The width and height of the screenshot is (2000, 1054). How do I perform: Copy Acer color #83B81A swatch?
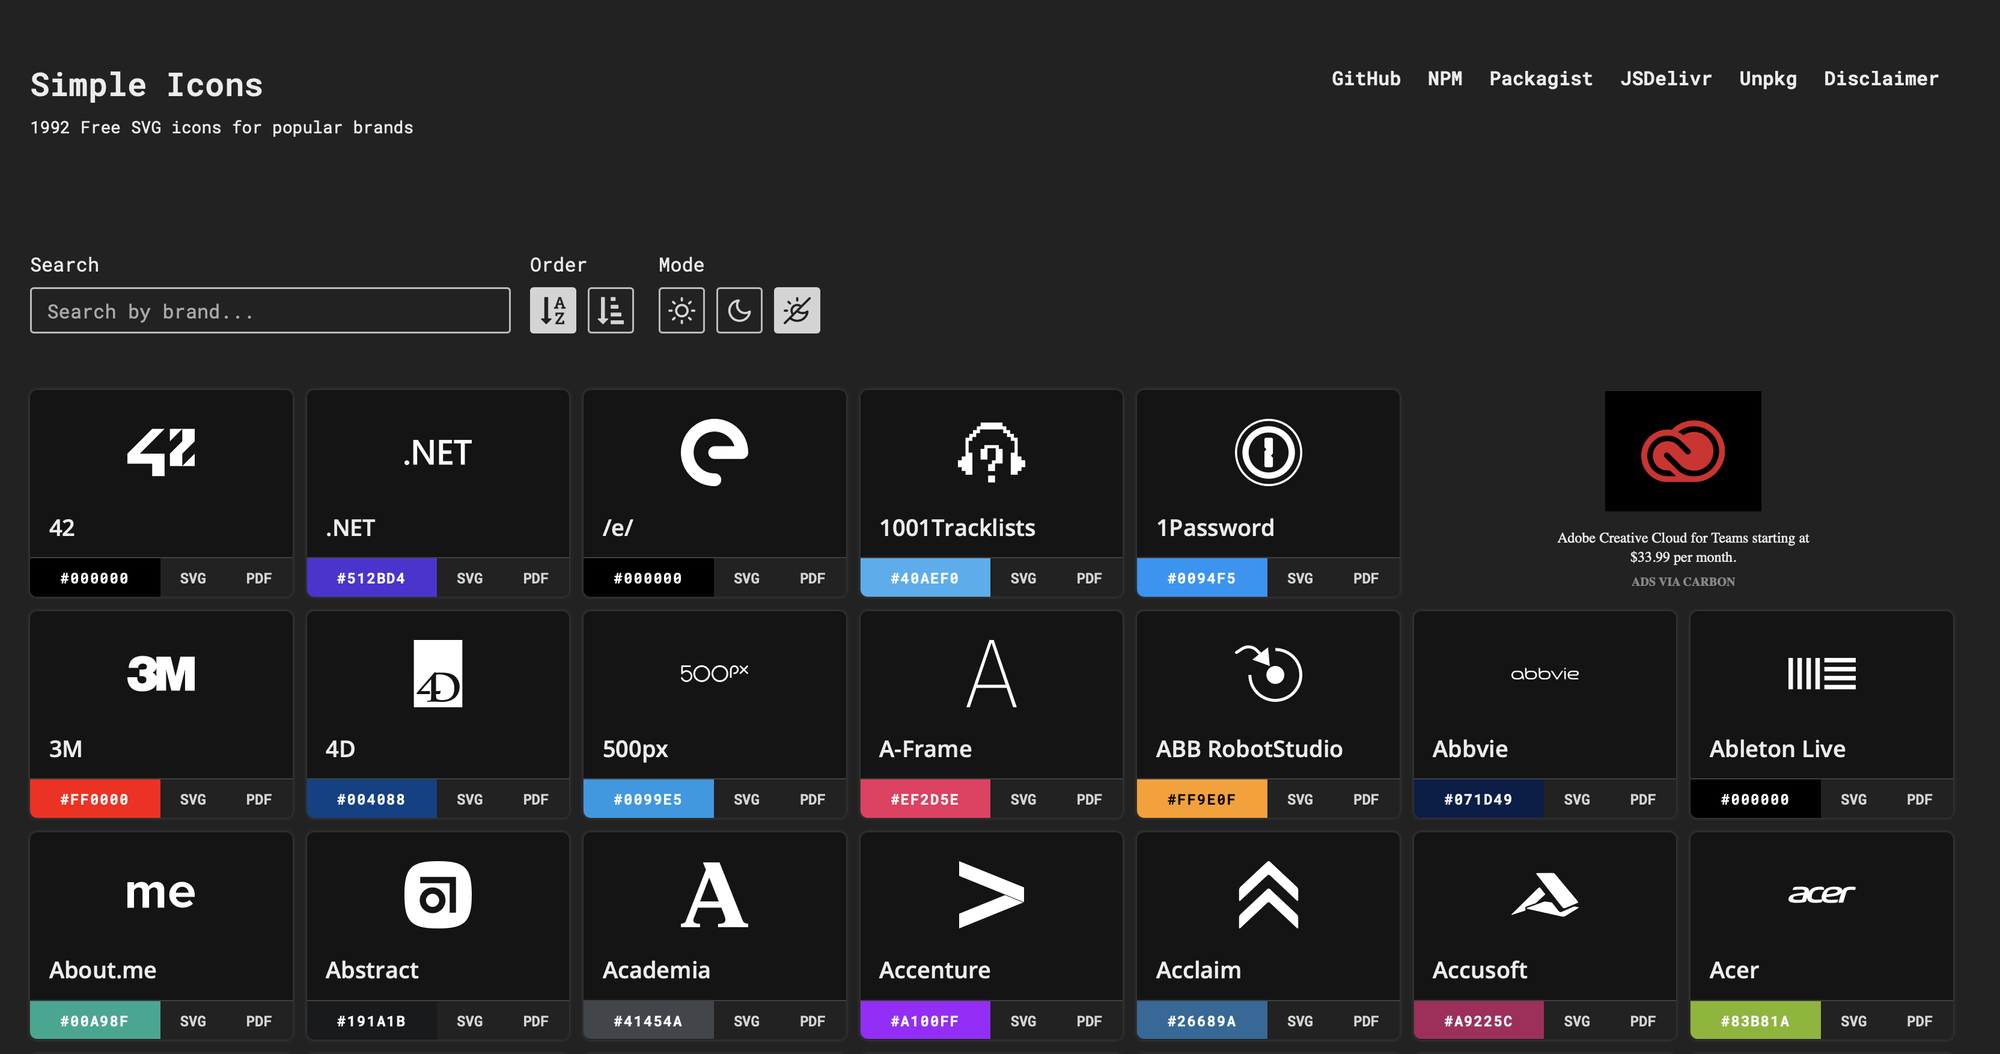[x=1756, y=1021]
